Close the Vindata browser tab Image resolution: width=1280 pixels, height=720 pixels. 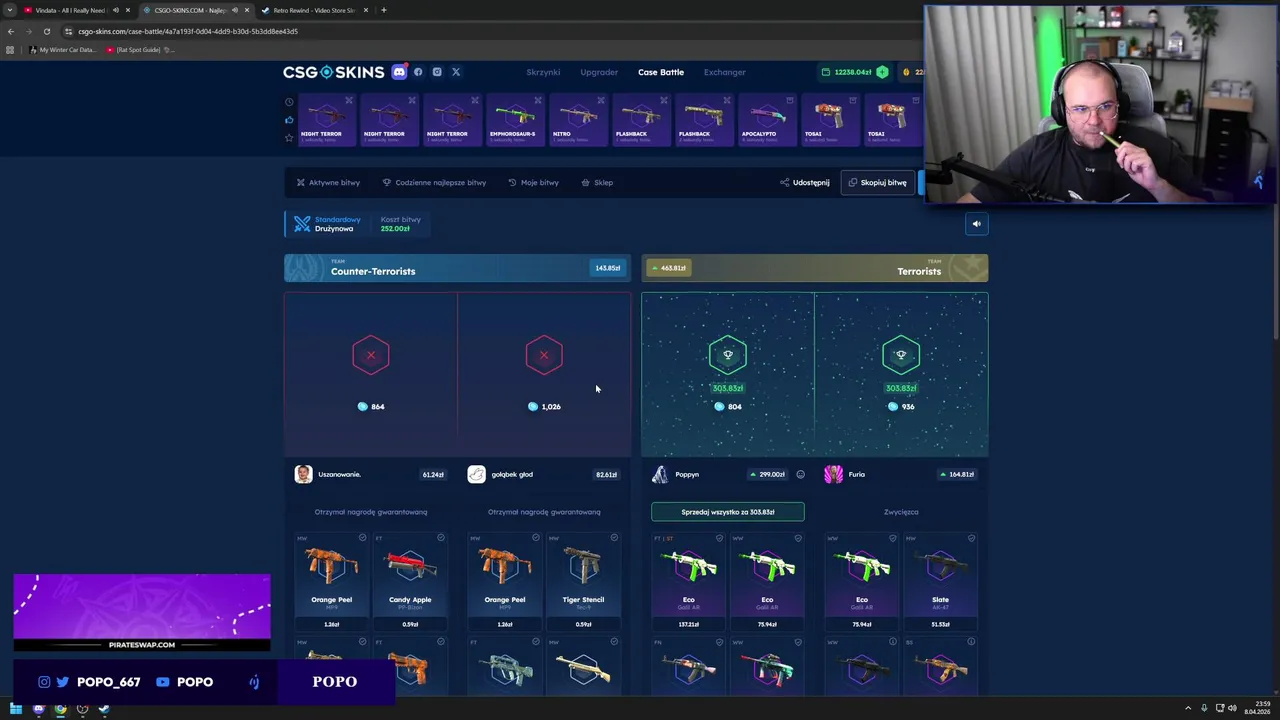pos(127,10)
